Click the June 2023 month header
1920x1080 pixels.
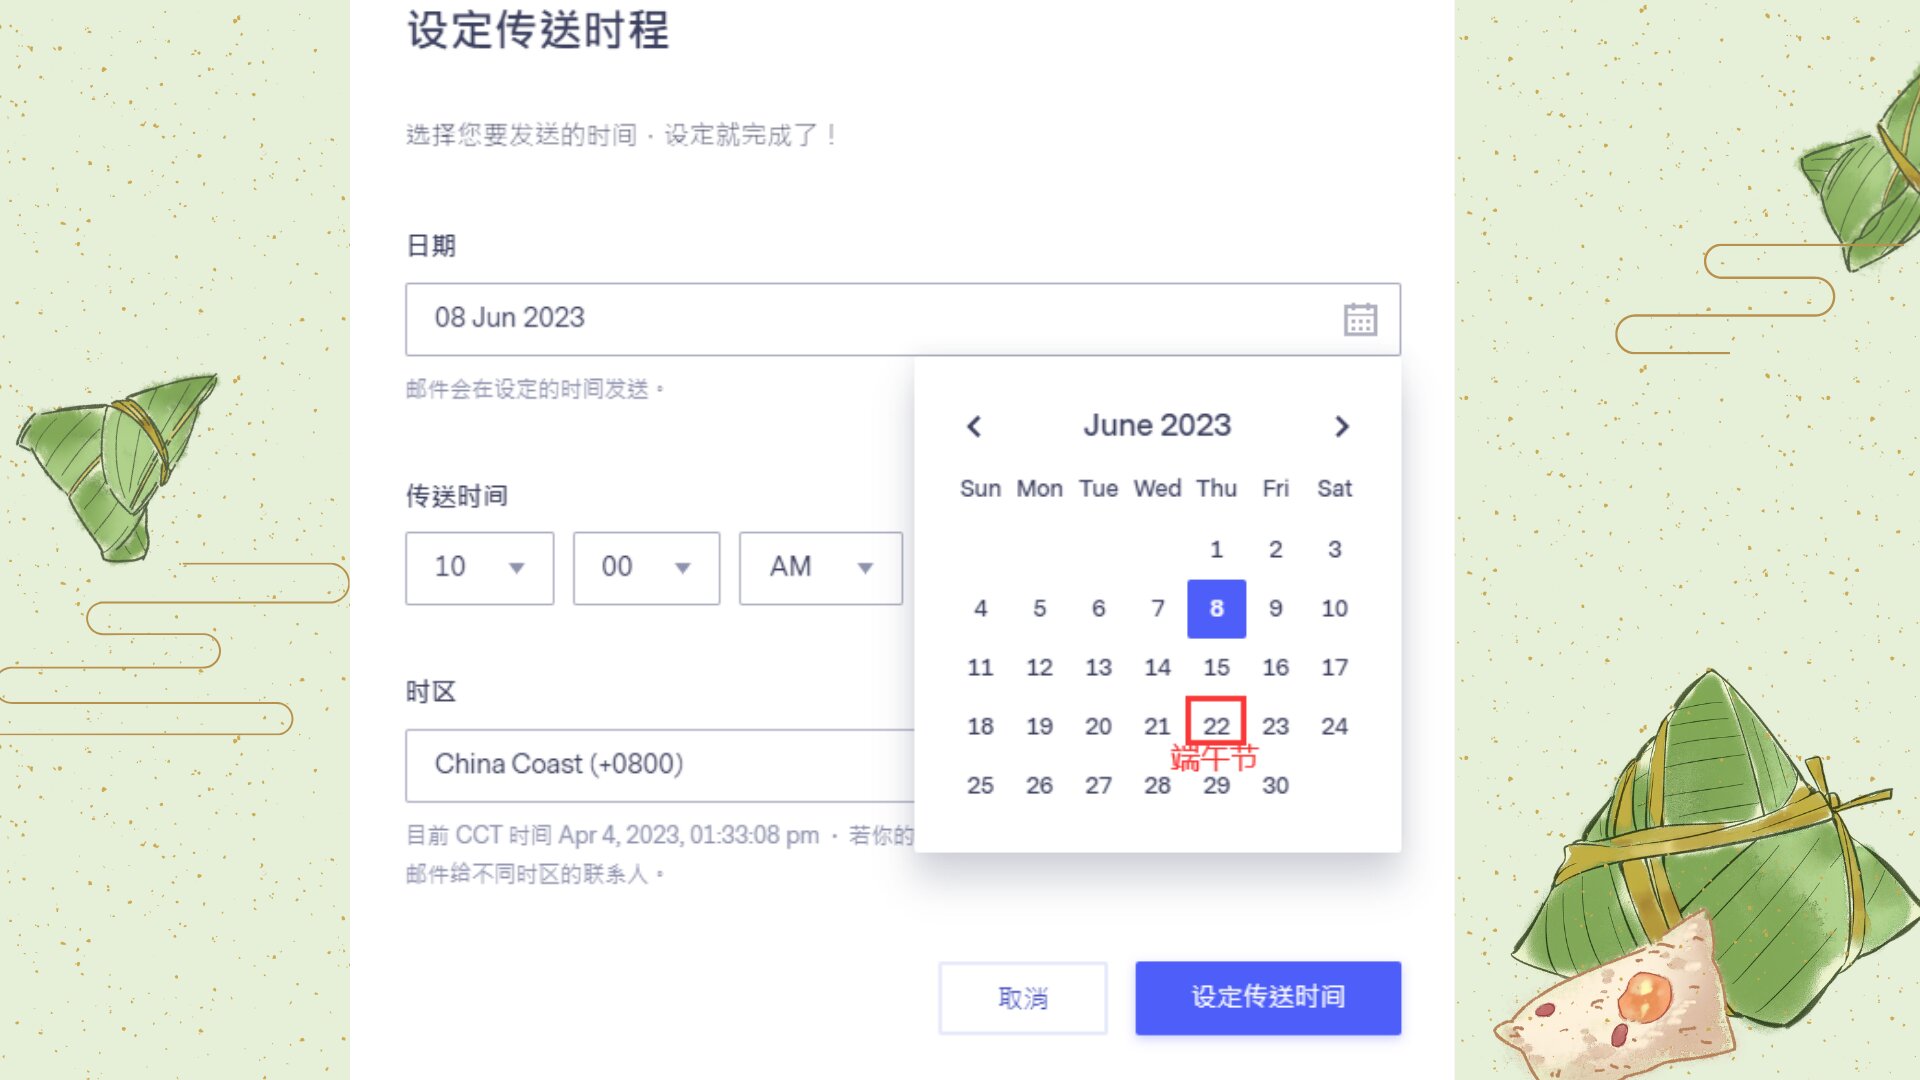coord(1157,426)
